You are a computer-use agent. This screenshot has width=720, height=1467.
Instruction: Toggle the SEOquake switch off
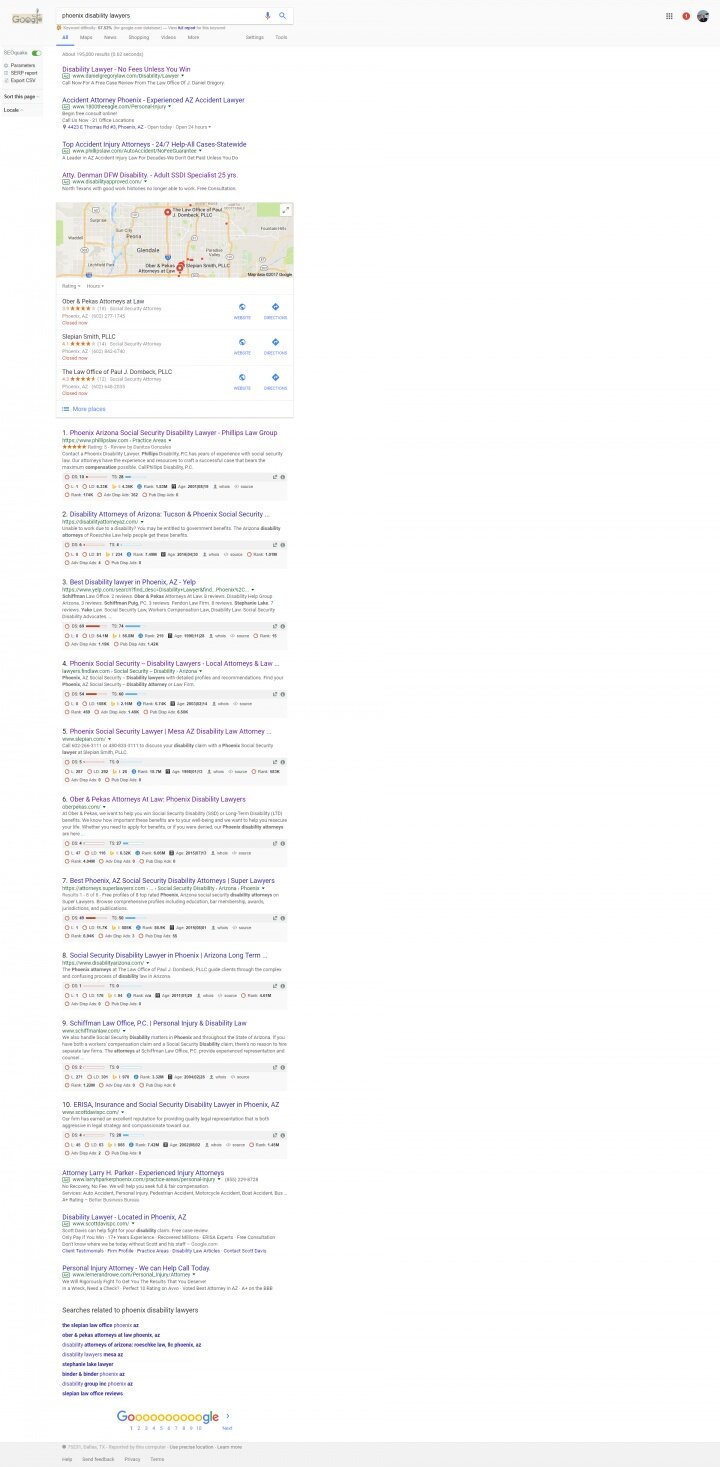[x=36, y=52]
